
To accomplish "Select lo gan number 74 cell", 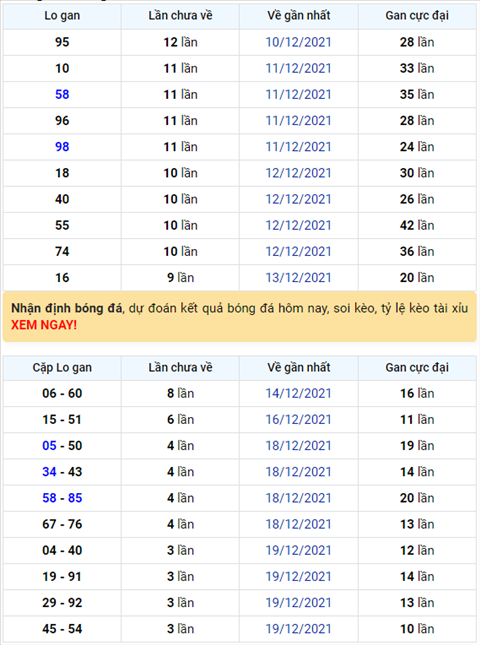I will (62, 252).
